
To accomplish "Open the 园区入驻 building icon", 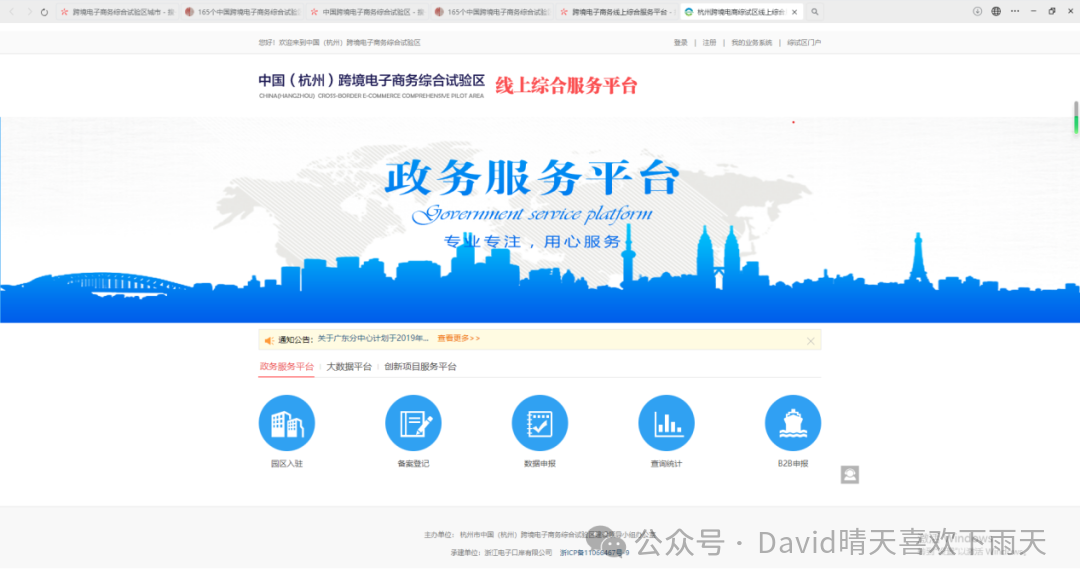I will 287,422.
